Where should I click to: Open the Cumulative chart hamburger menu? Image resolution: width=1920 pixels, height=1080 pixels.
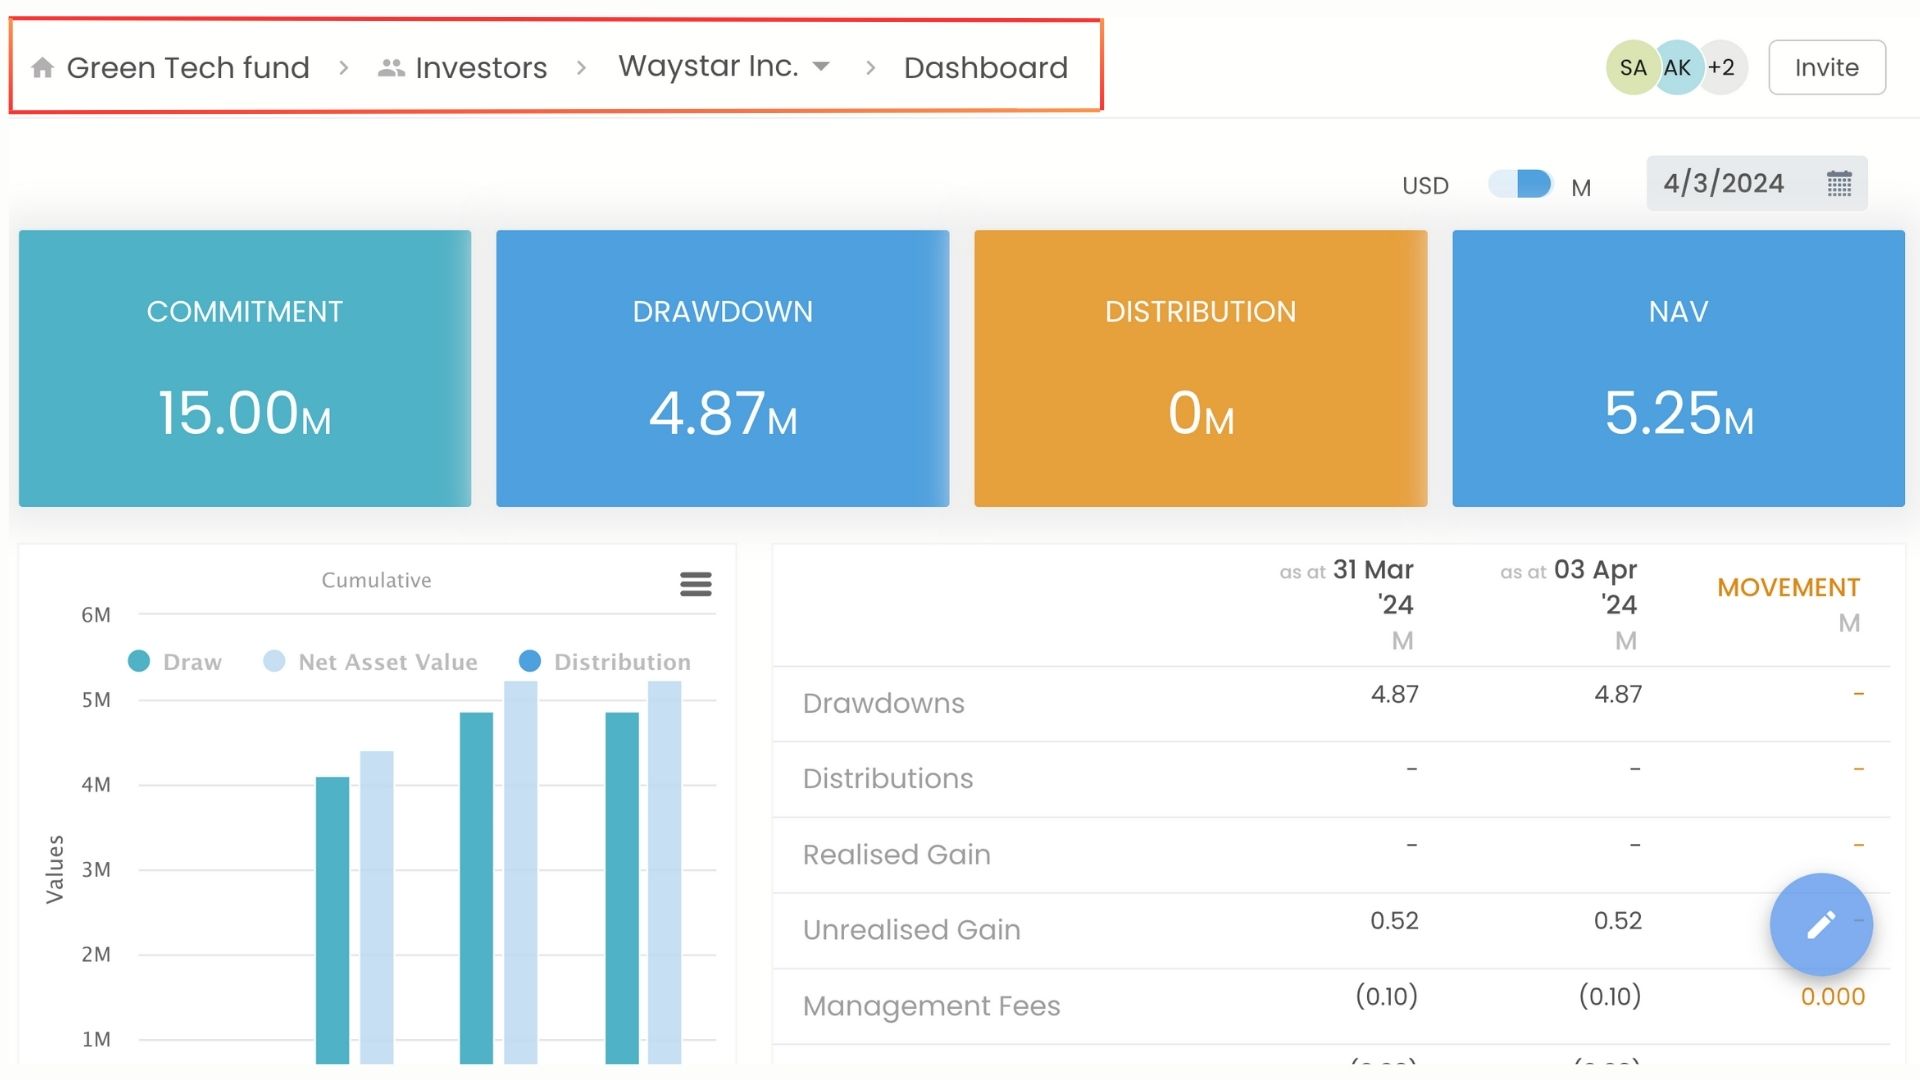(696, 584)
